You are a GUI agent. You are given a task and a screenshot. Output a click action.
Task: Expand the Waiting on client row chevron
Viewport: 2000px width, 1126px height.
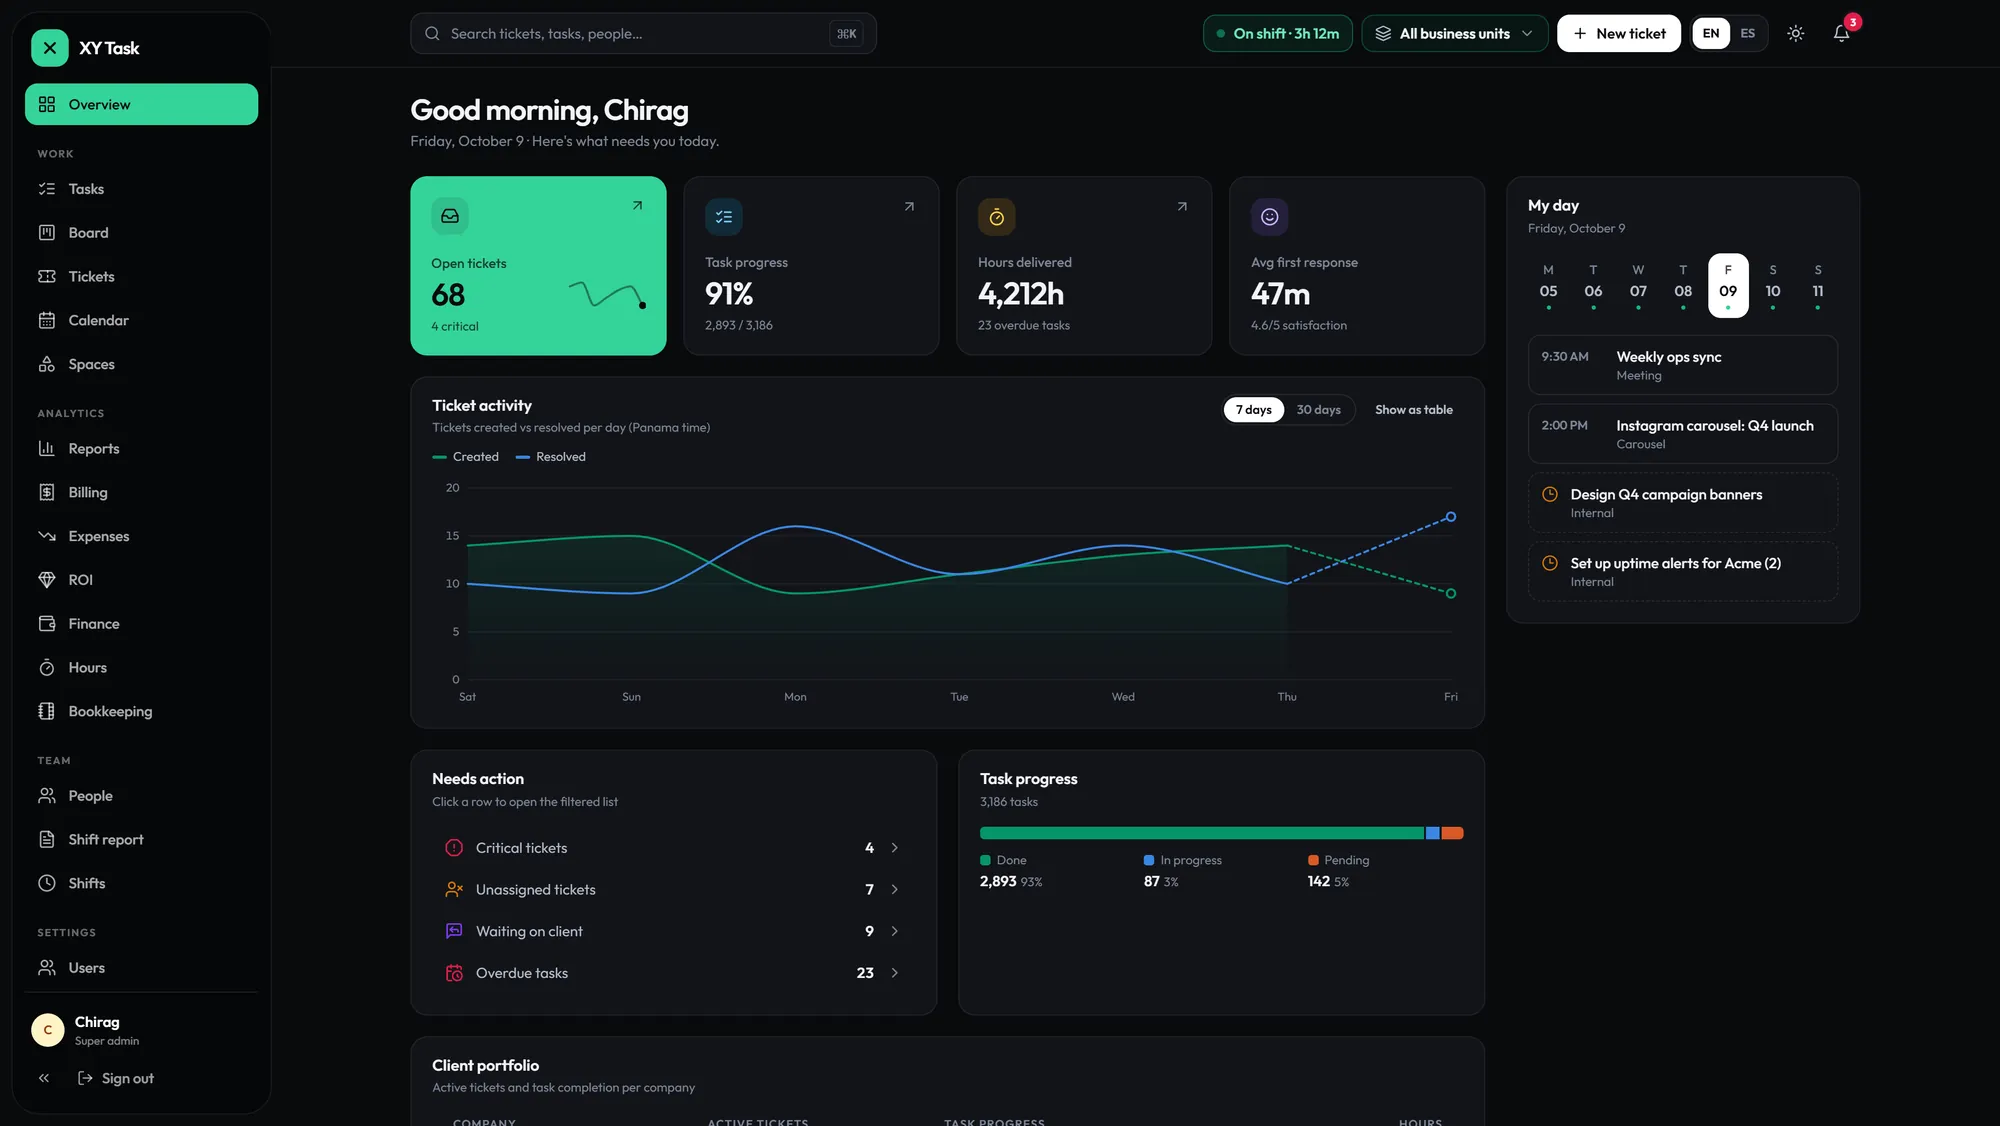coord(894,931)
